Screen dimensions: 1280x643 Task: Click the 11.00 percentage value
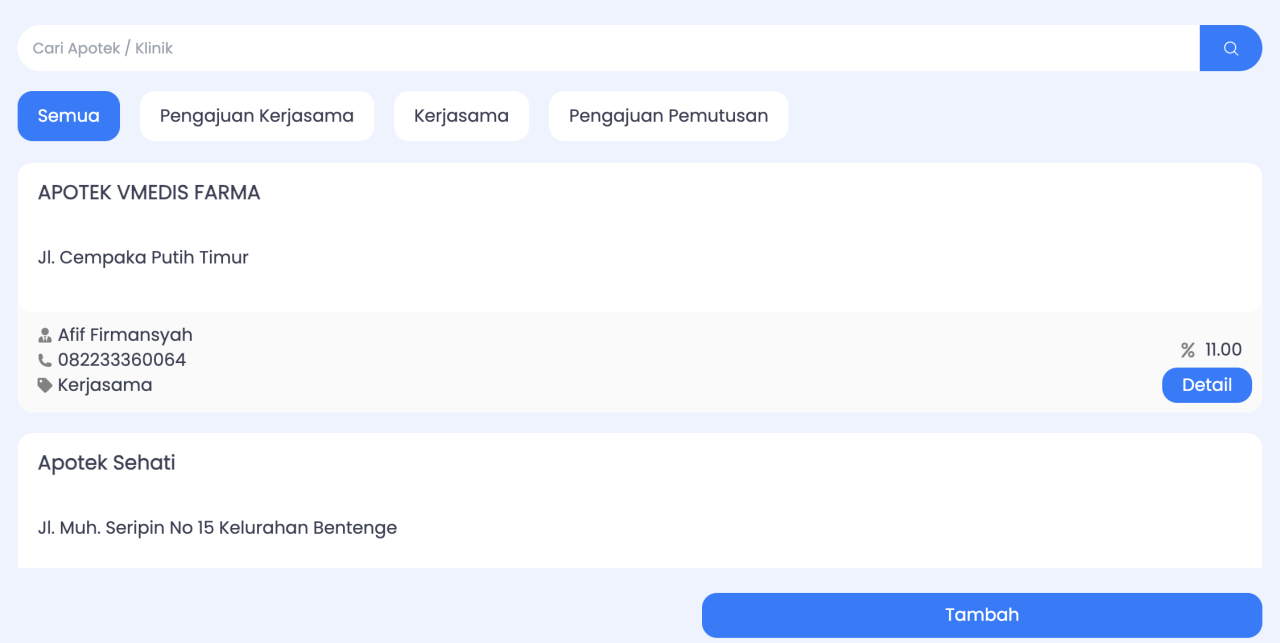[x=1223, y=350]
